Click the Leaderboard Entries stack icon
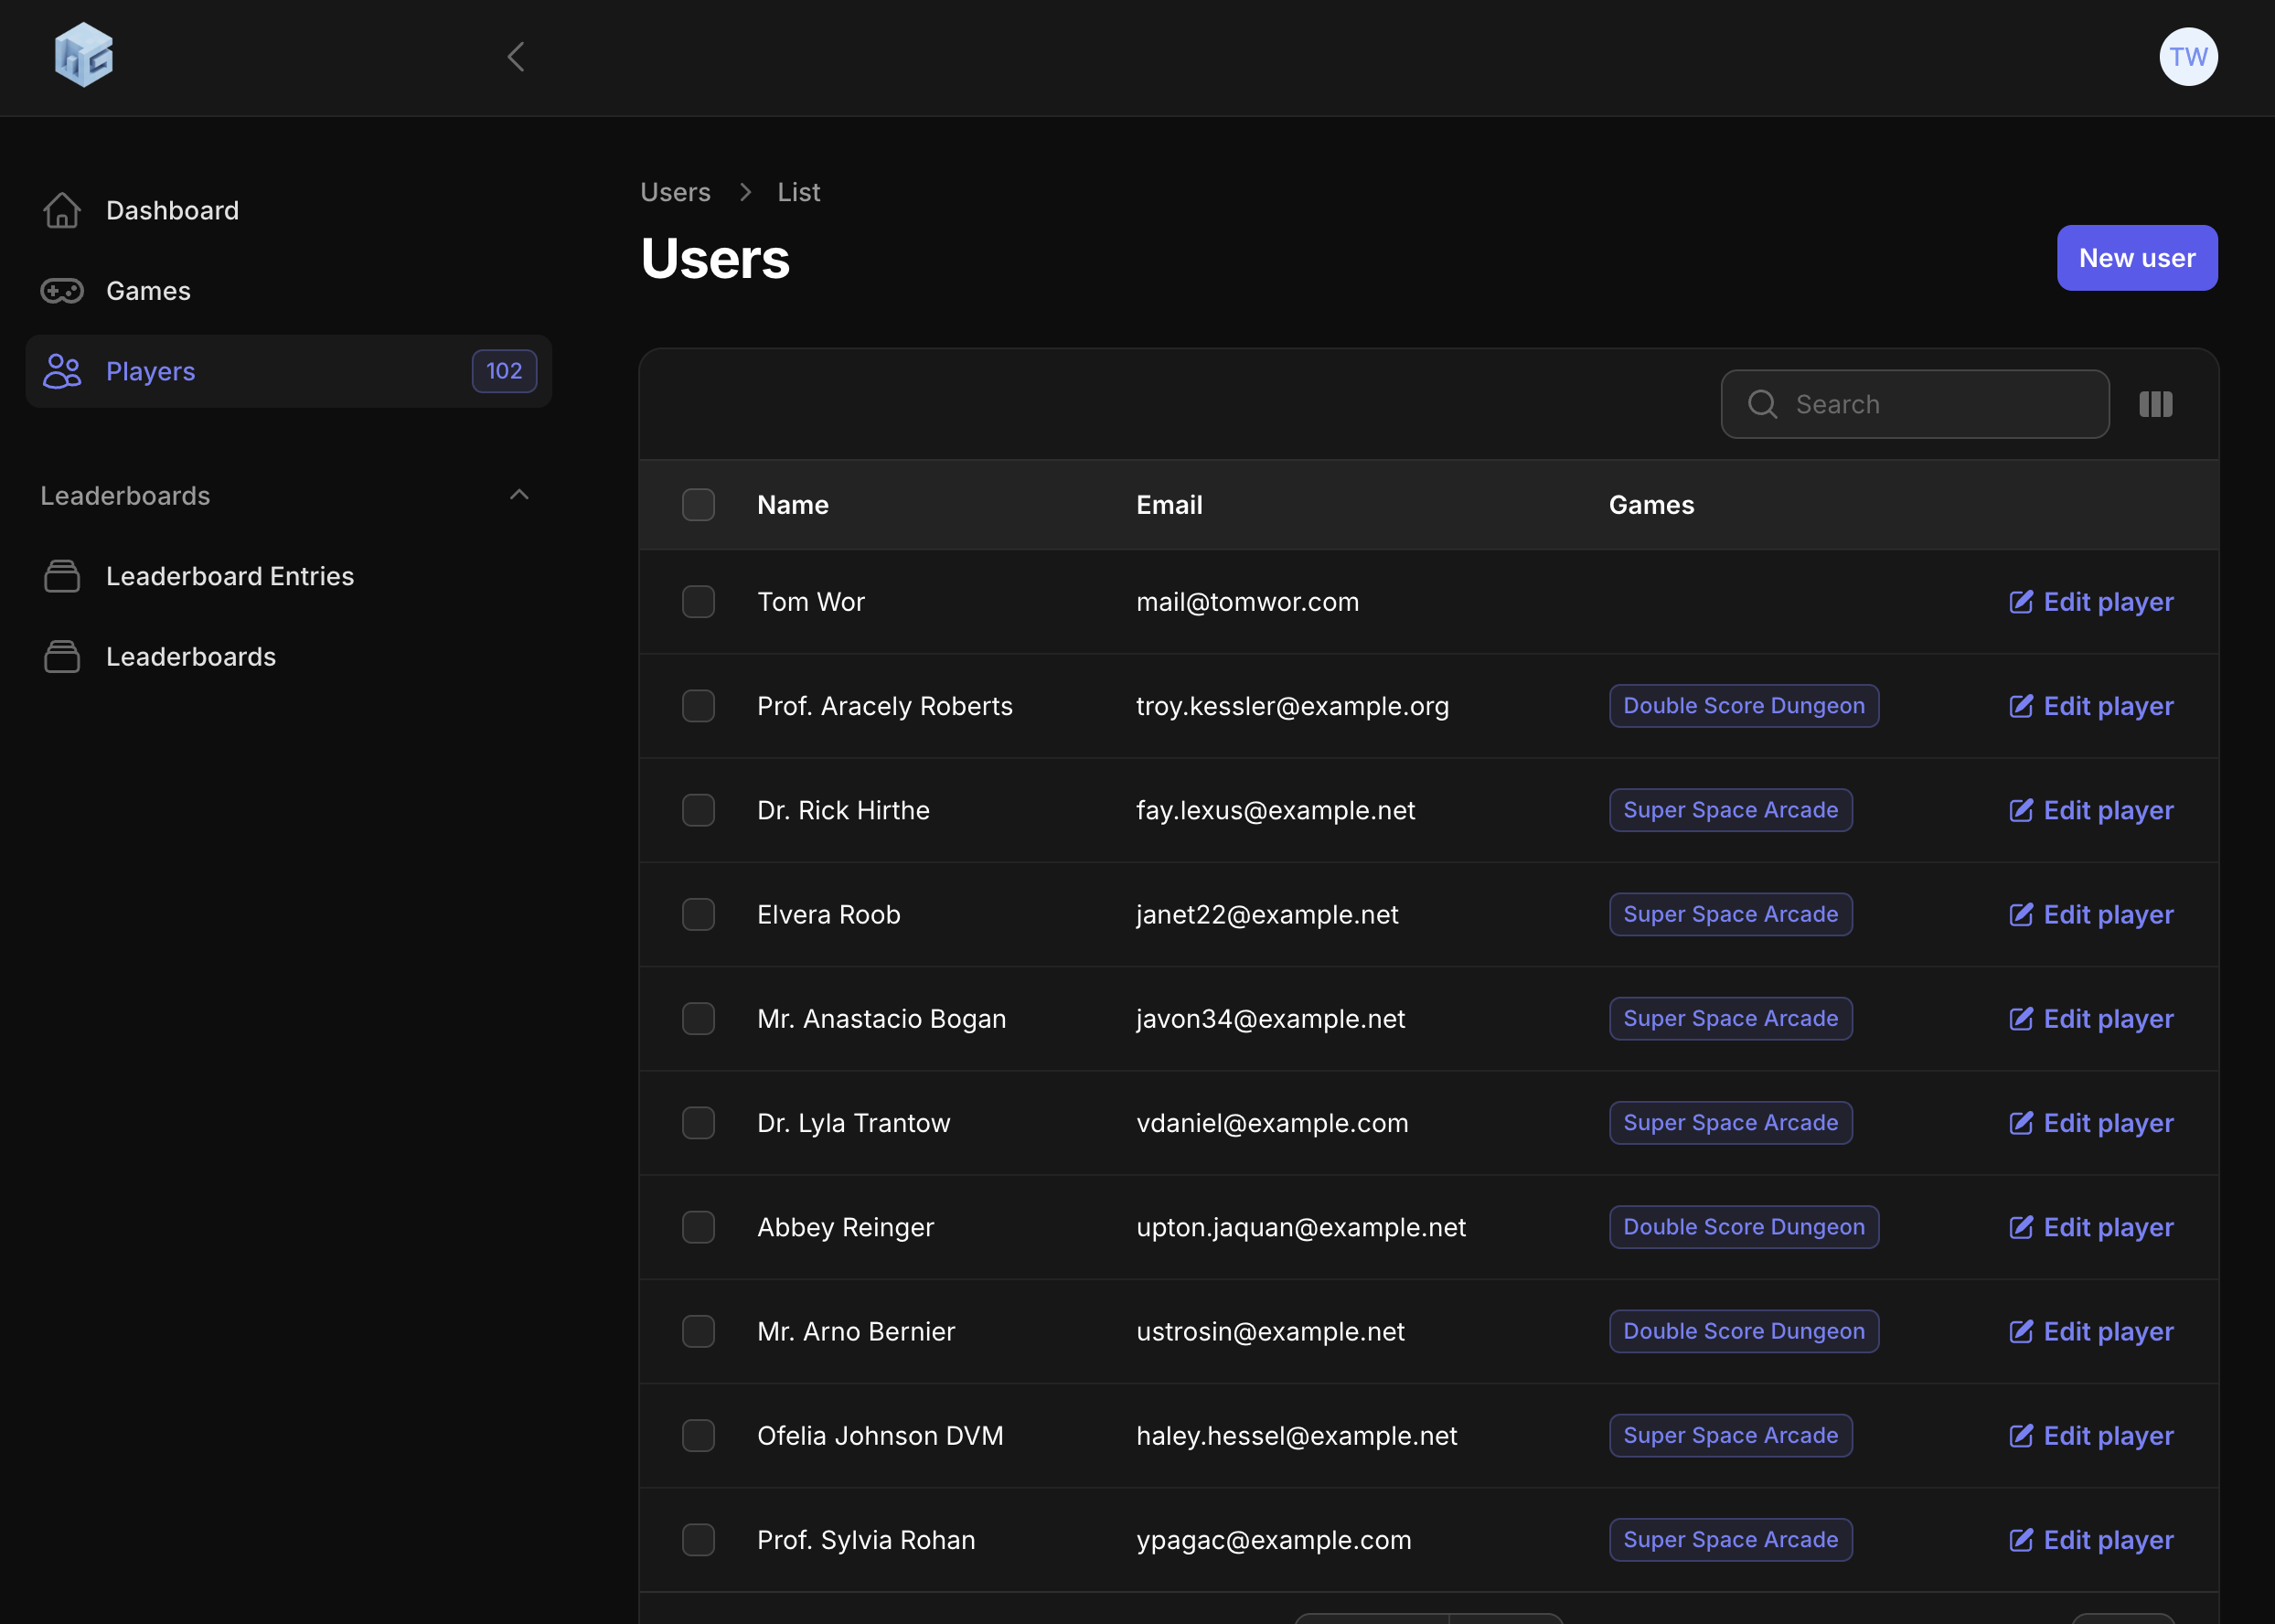Screen dimensions: 2275x1624 (x=62, y=576)
